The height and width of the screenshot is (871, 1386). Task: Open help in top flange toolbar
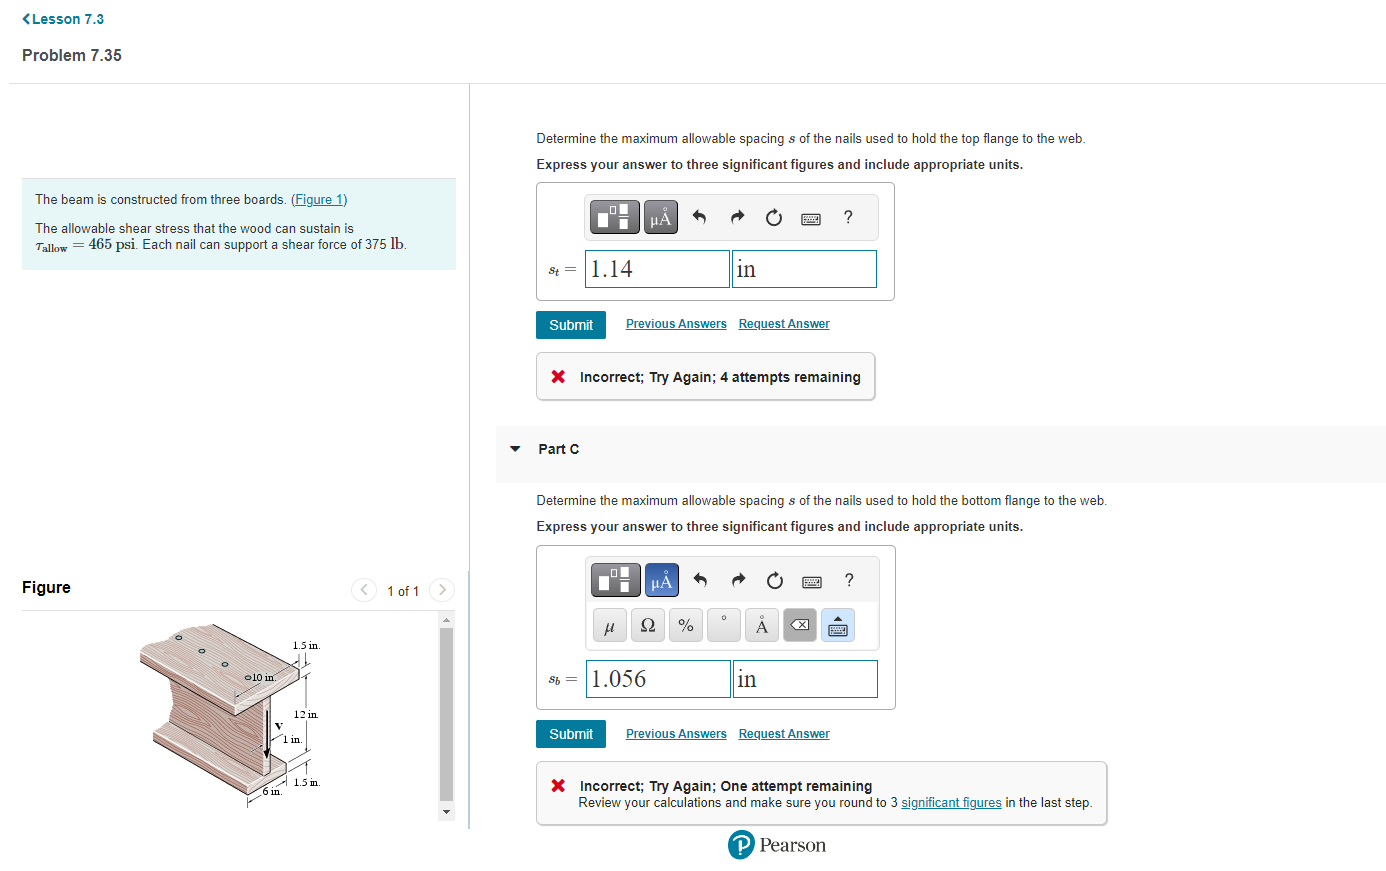[x=848, y=217]
